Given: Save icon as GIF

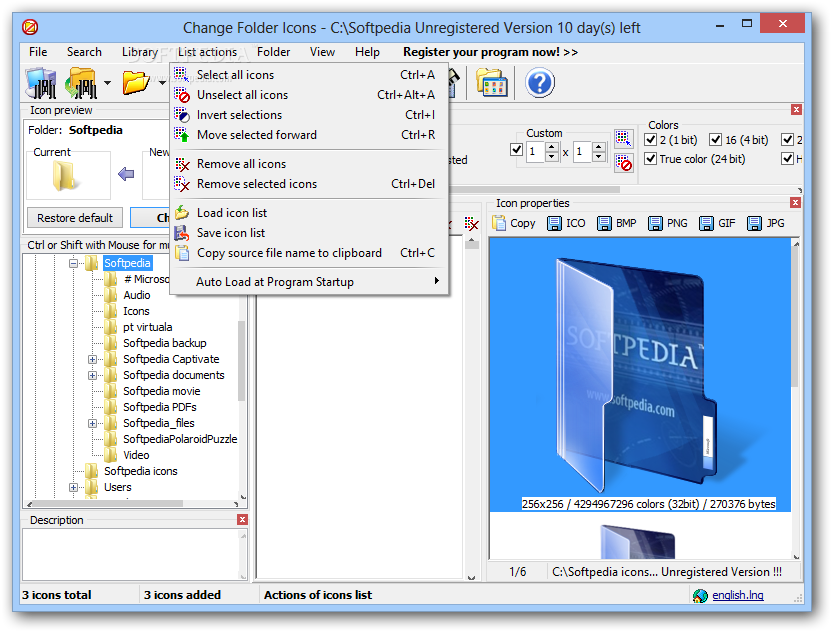Looking at the screenshot, I should 717,223.
